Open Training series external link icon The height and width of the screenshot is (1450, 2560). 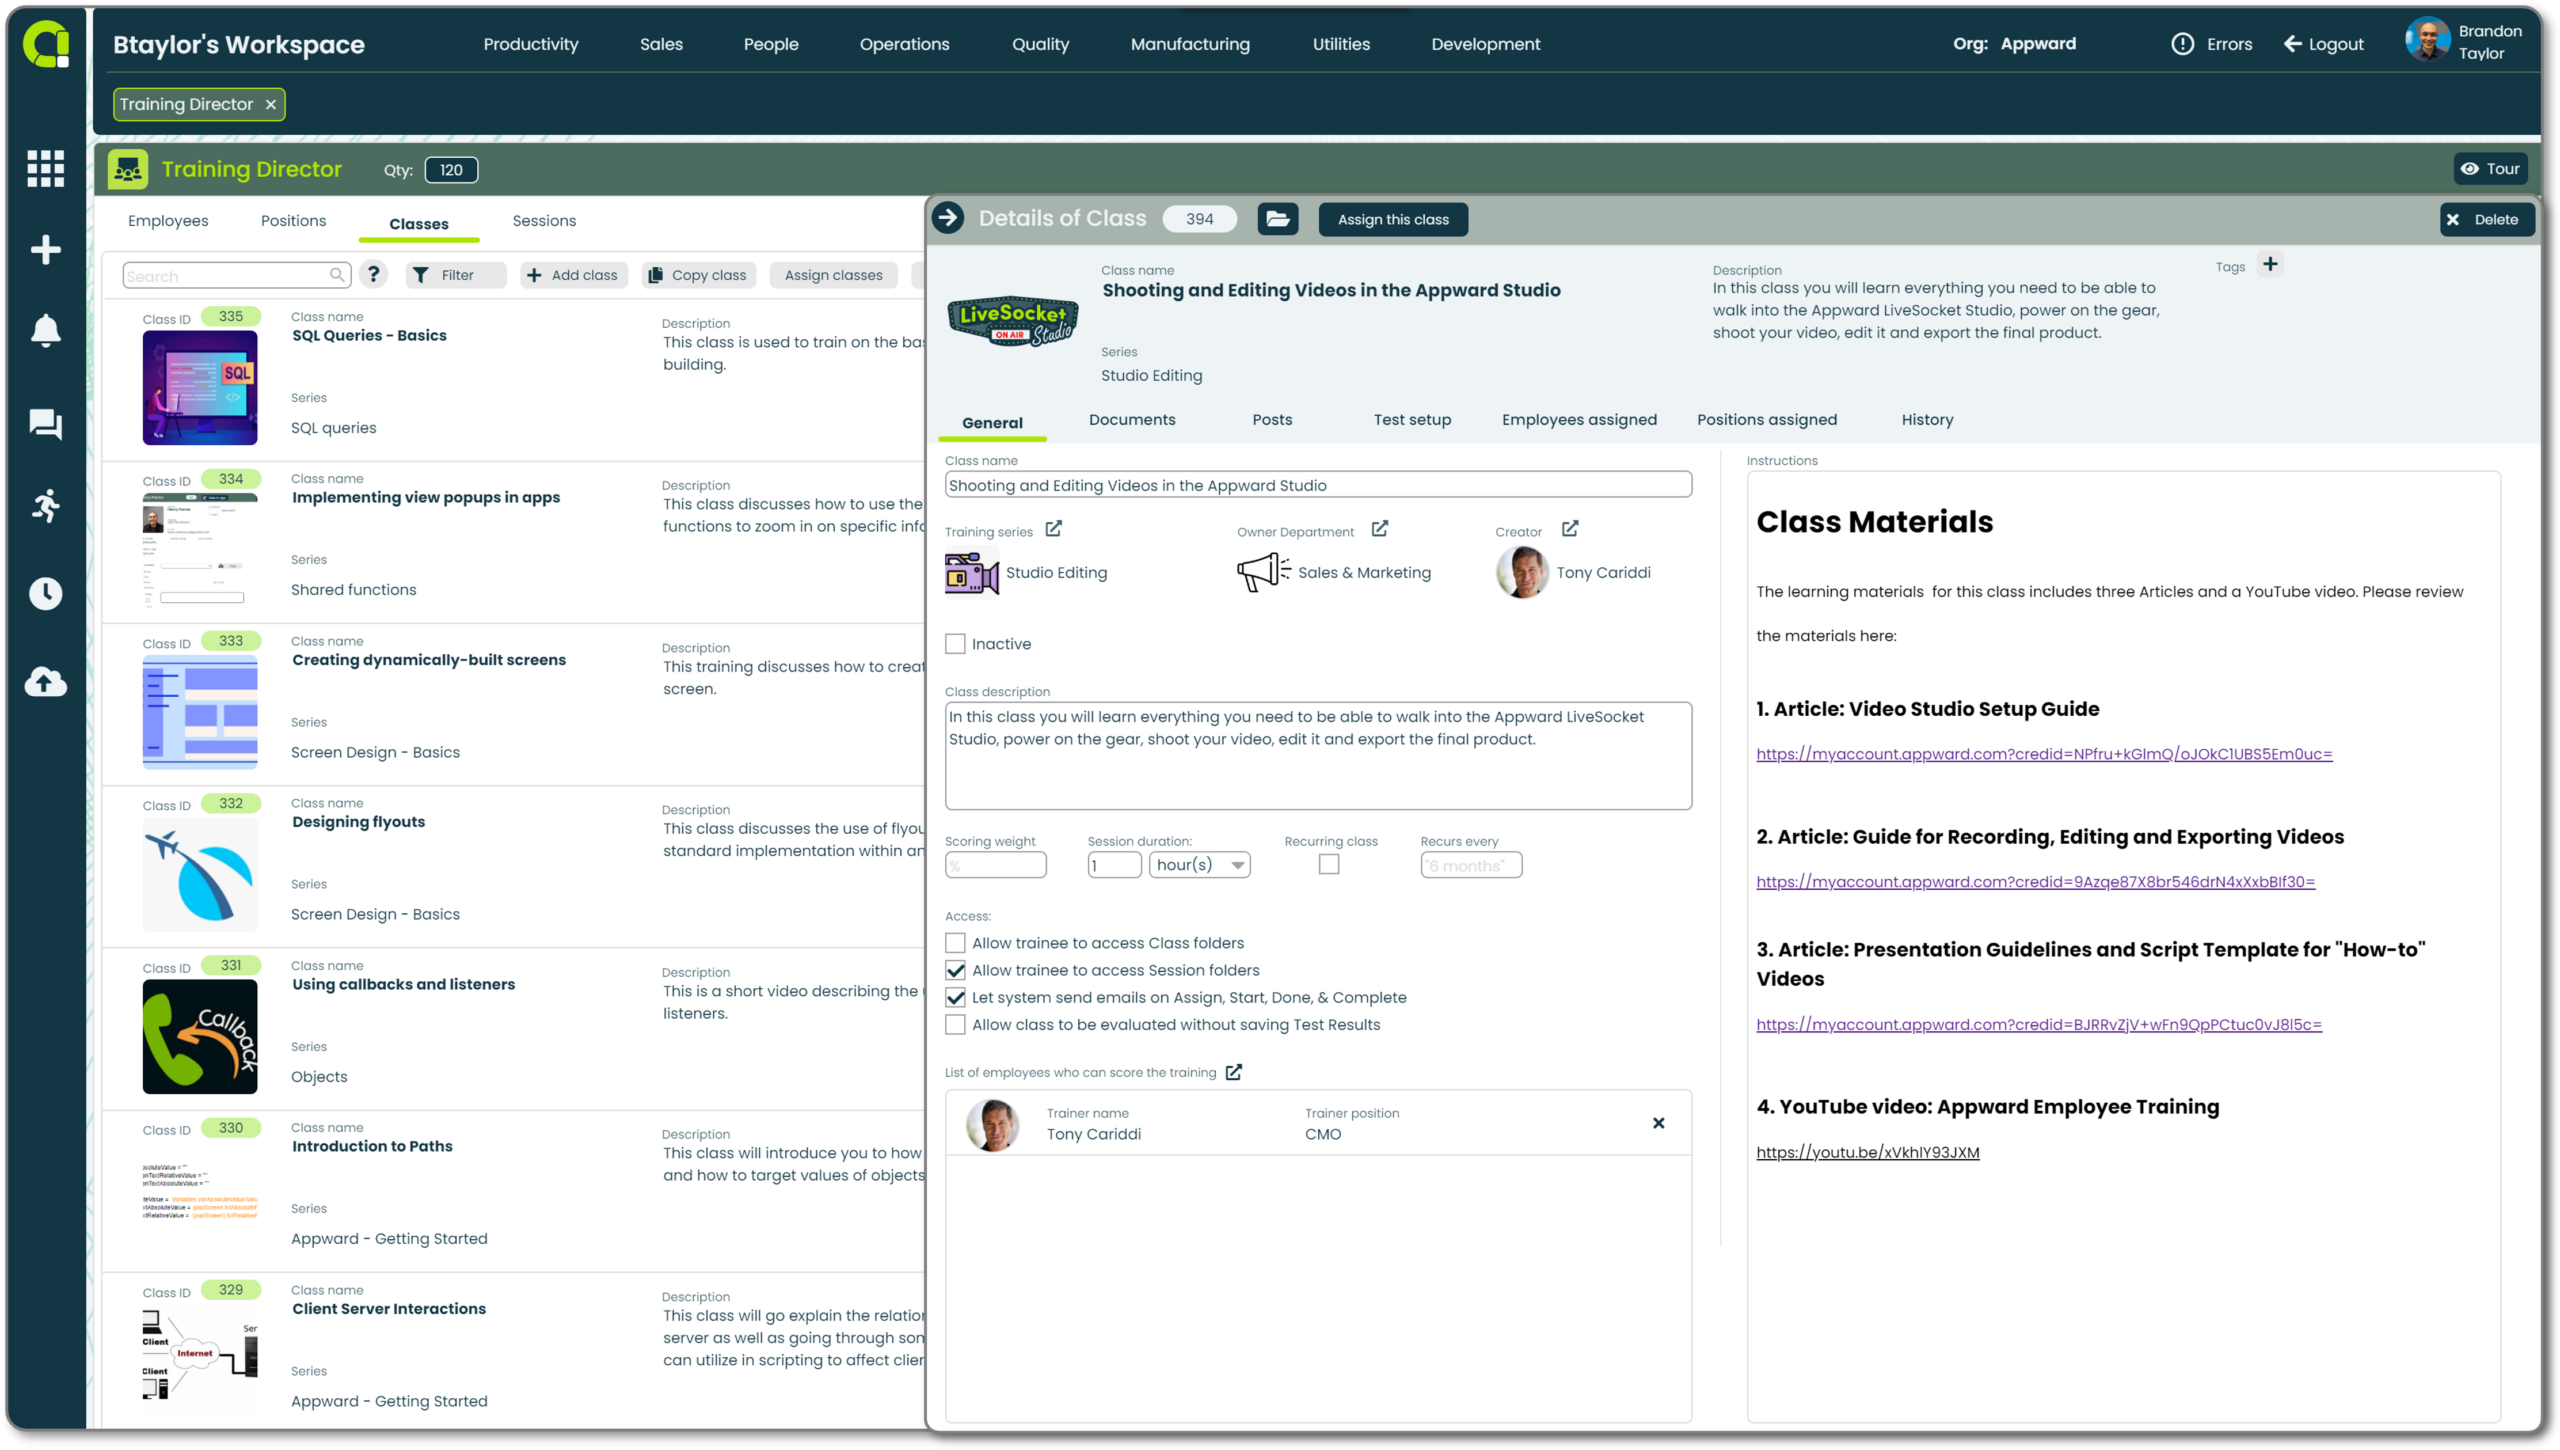(1053, 529)
